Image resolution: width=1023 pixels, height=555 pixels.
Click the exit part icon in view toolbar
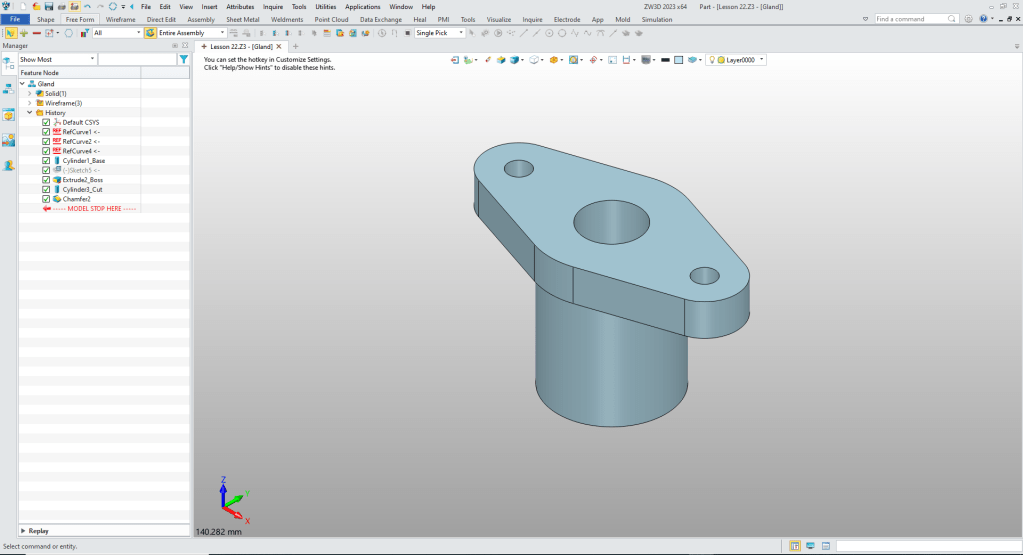pyautogui.click(x=455, y=60)
